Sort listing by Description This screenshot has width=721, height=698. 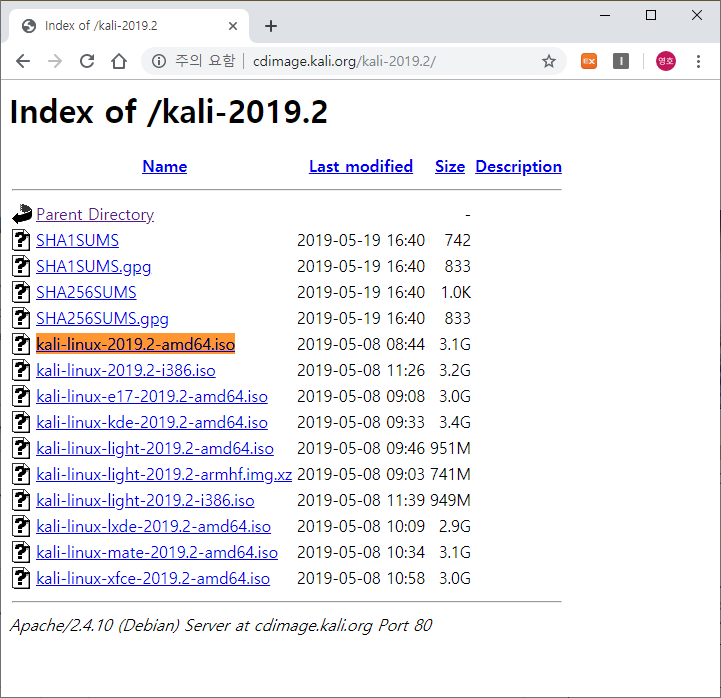(x=518, y=166)
